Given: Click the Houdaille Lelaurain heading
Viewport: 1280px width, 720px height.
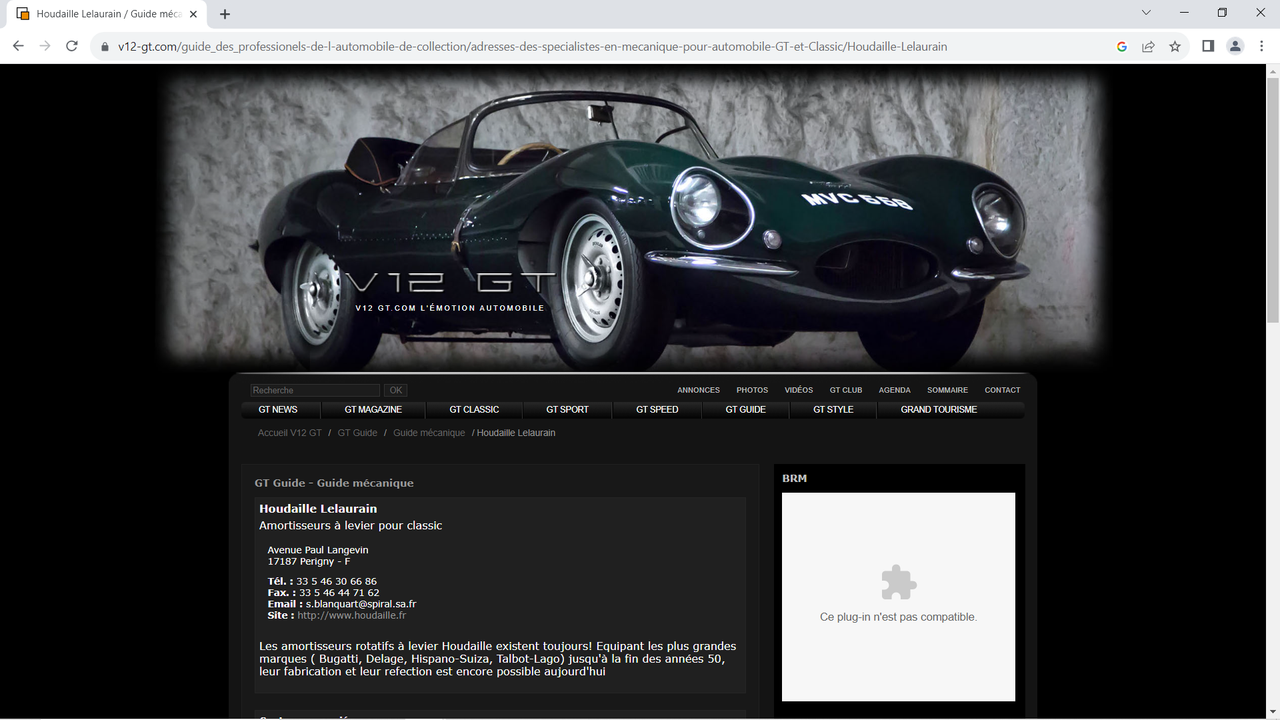Looking at the screenshot, I should pos(318,509).
